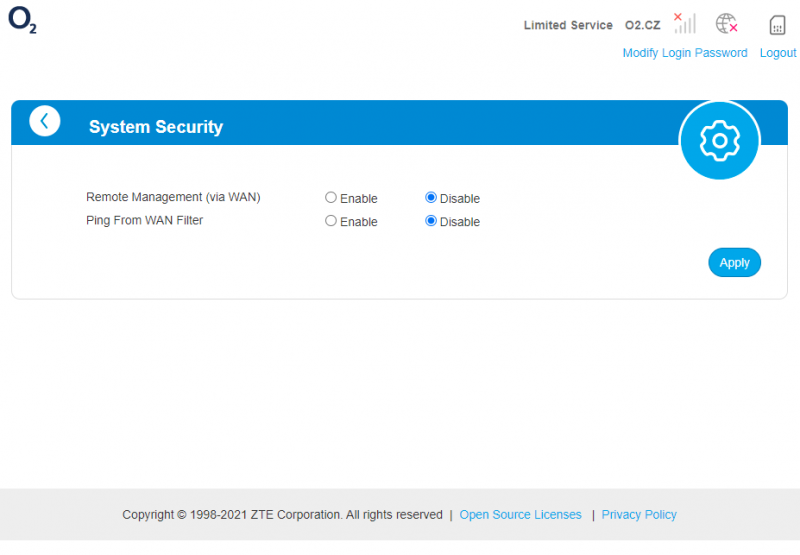Open the Open Source Licenses link
800x555 pixels.
(520, 515)
